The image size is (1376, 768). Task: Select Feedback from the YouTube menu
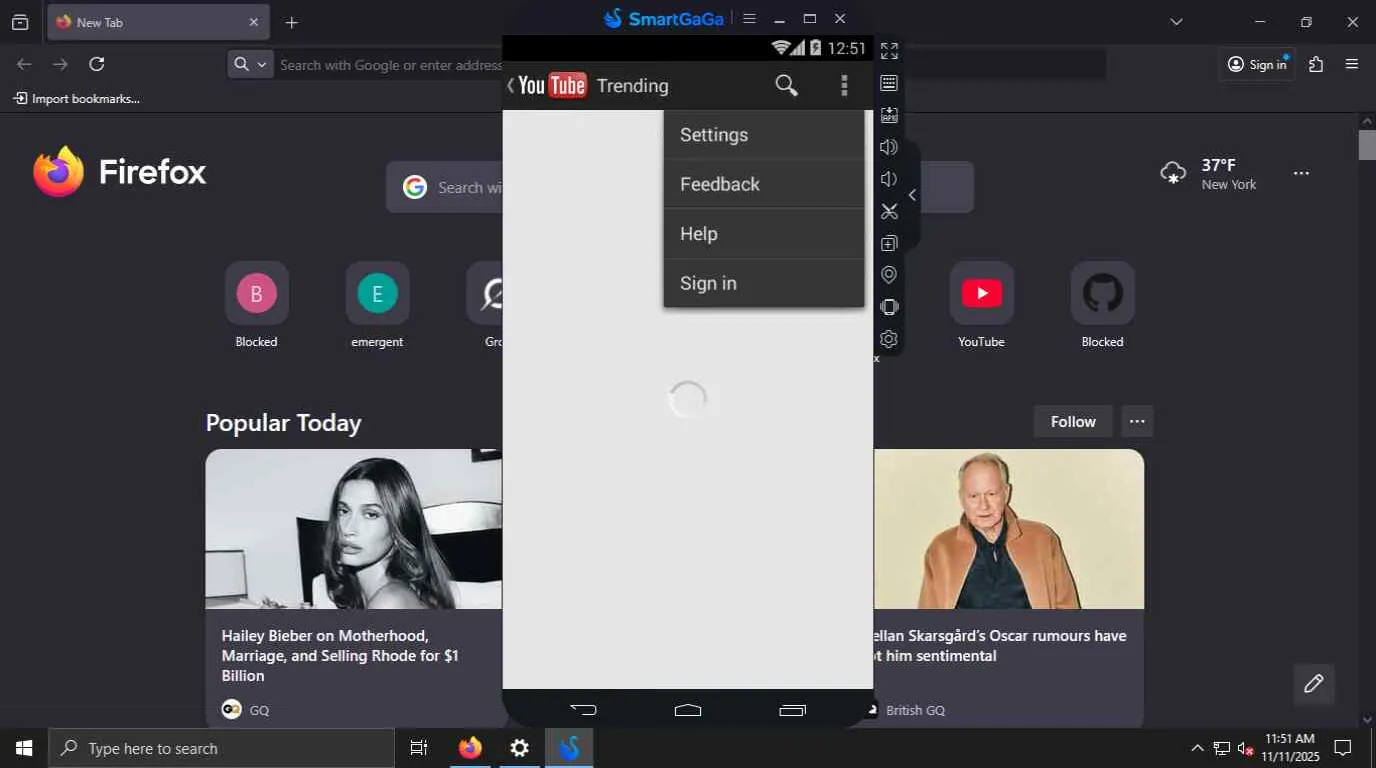click(x=764, y=184)
